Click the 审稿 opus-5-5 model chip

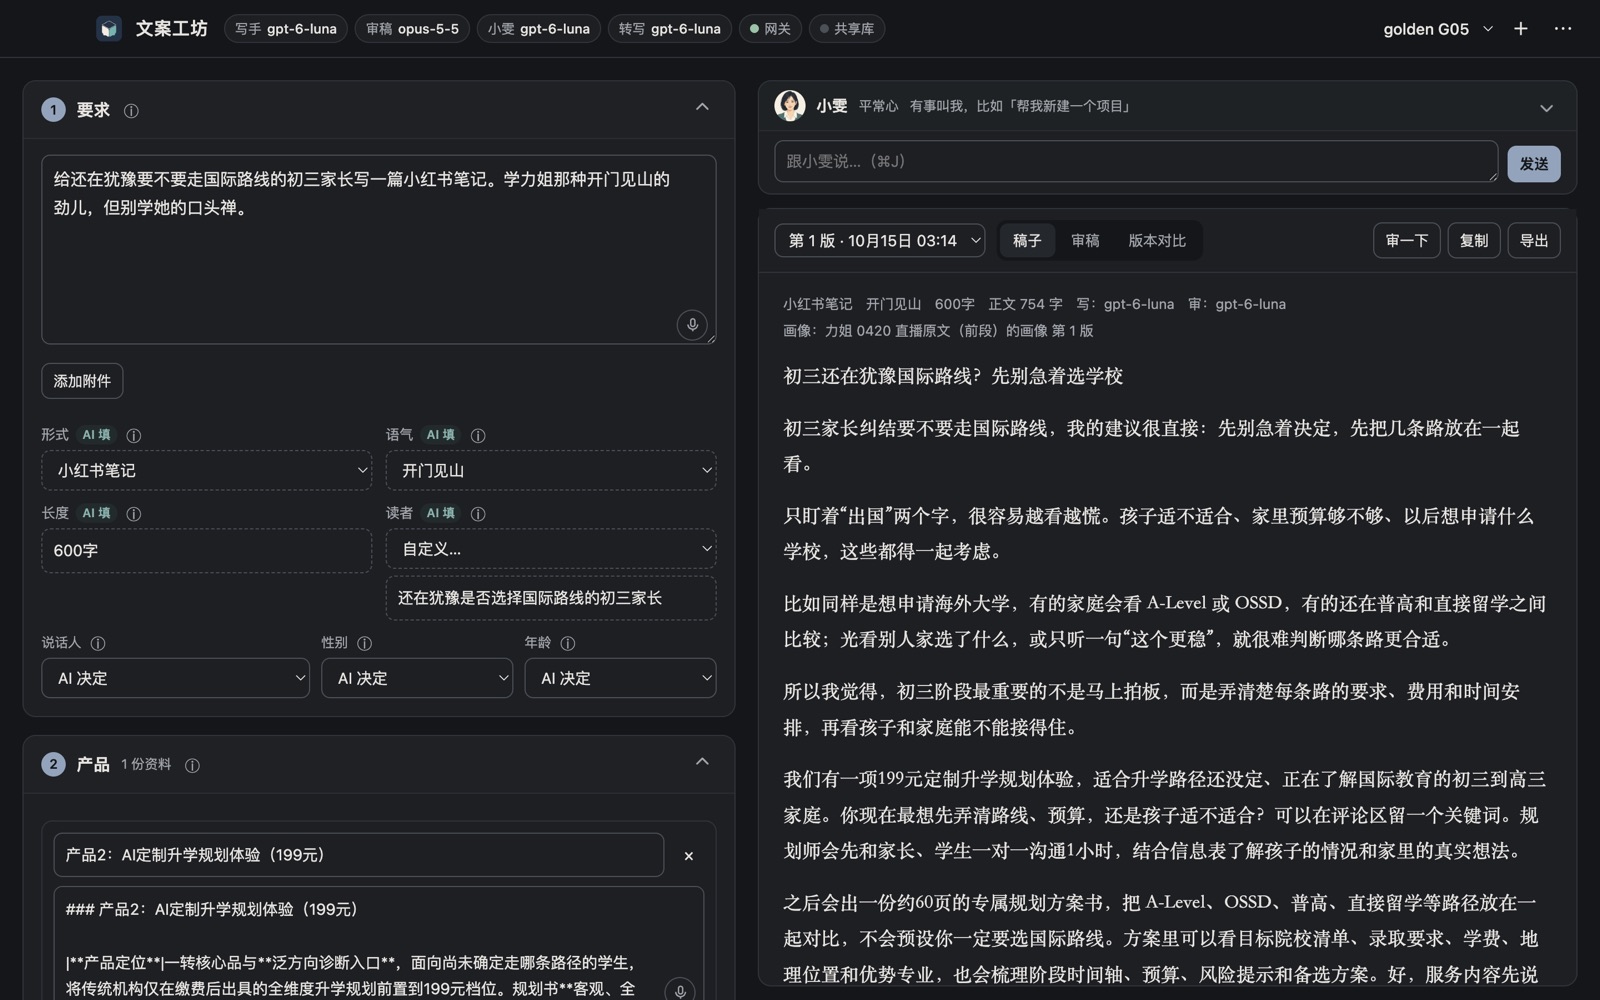[x=412, y=29]
